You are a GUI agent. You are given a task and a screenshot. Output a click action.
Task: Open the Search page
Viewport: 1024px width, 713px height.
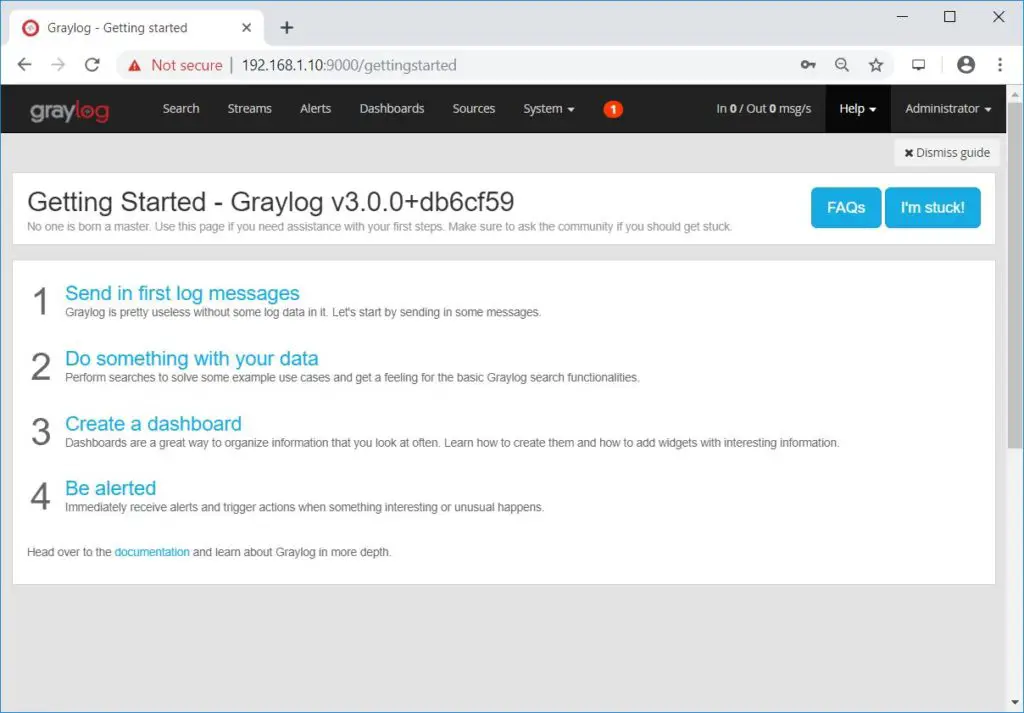coord(181,108)
